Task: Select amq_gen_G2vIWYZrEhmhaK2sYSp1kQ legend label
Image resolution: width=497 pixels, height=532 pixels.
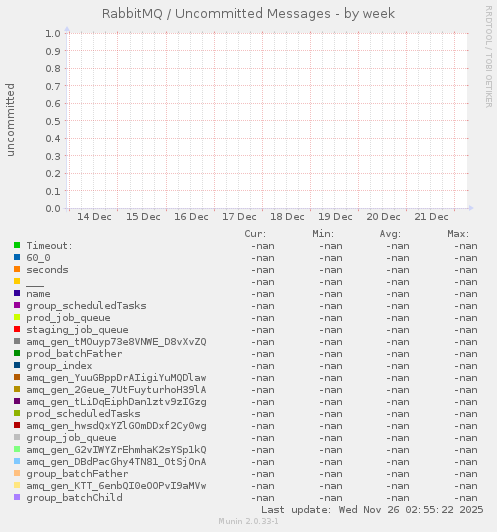Action: coord(116,450)
